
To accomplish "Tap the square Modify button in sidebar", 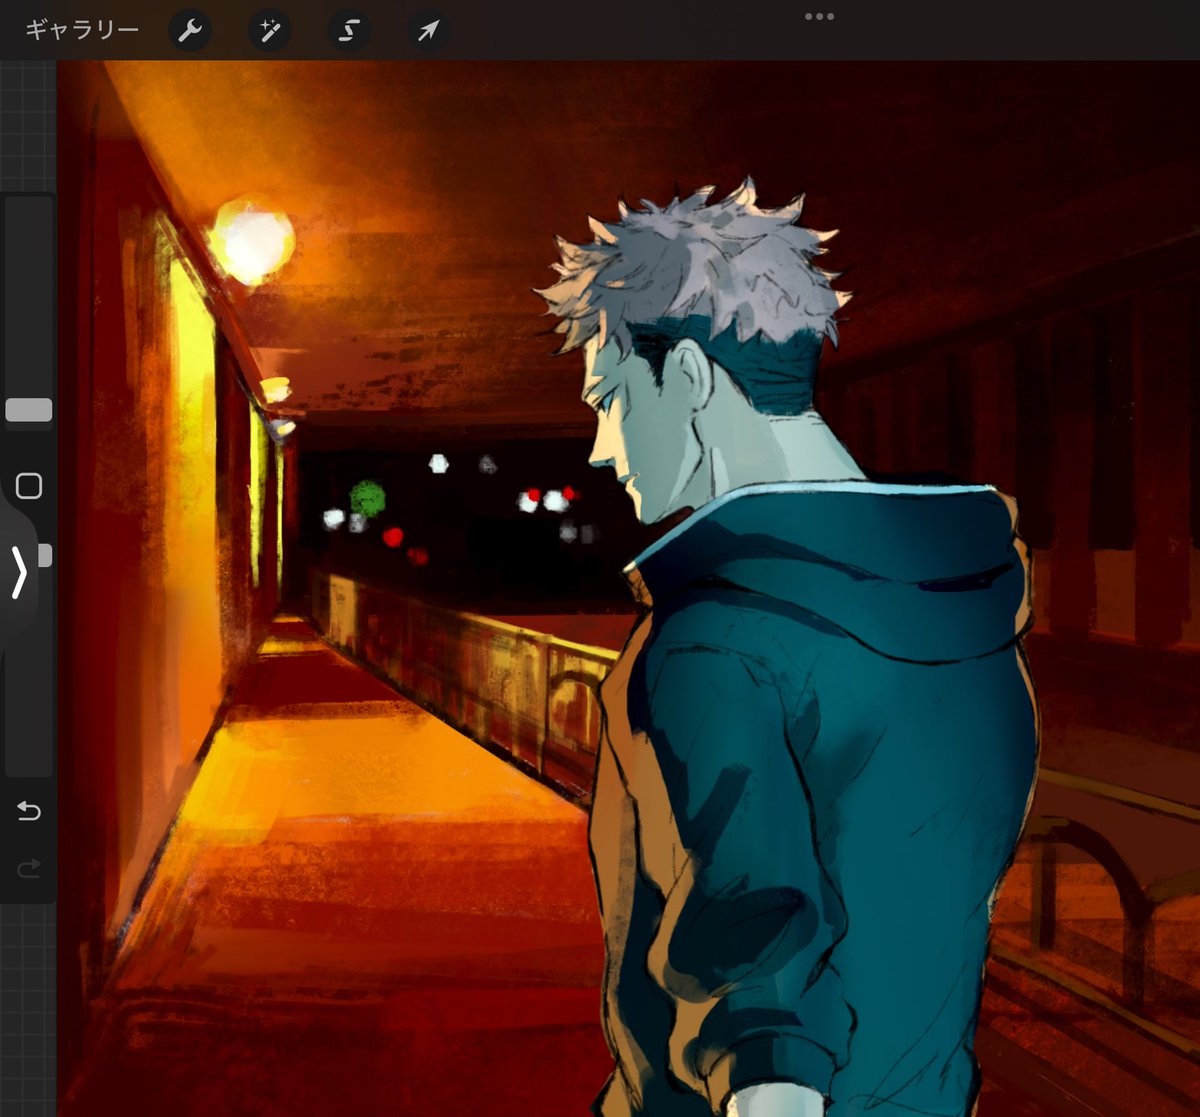I will 29,486.
